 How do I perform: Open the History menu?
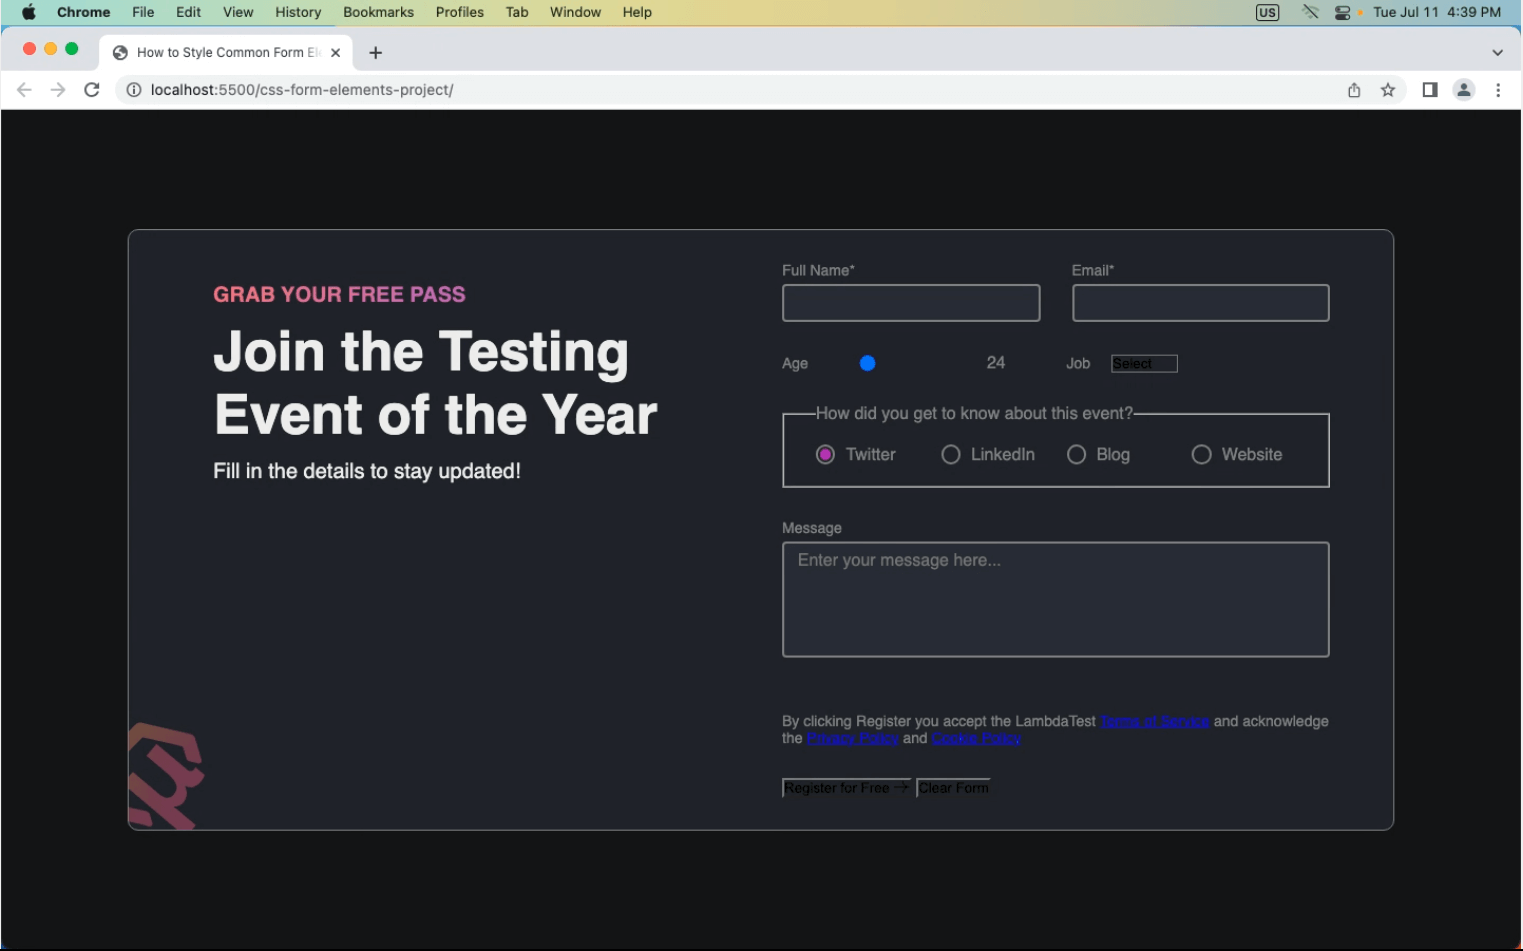(x=298, y=12)
